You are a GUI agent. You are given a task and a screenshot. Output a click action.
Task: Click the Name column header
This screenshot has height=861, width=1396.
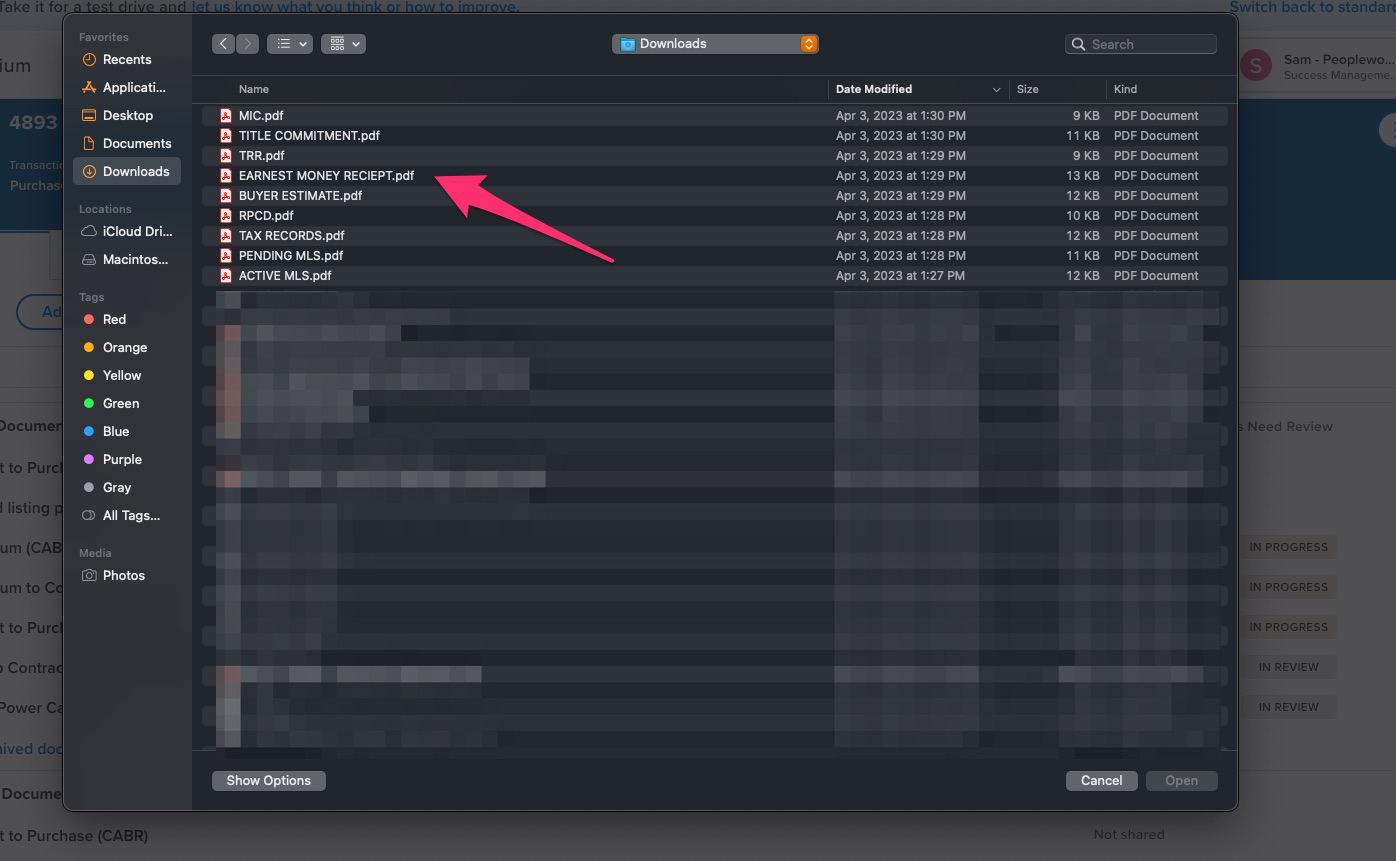click(x=253, y=89)
